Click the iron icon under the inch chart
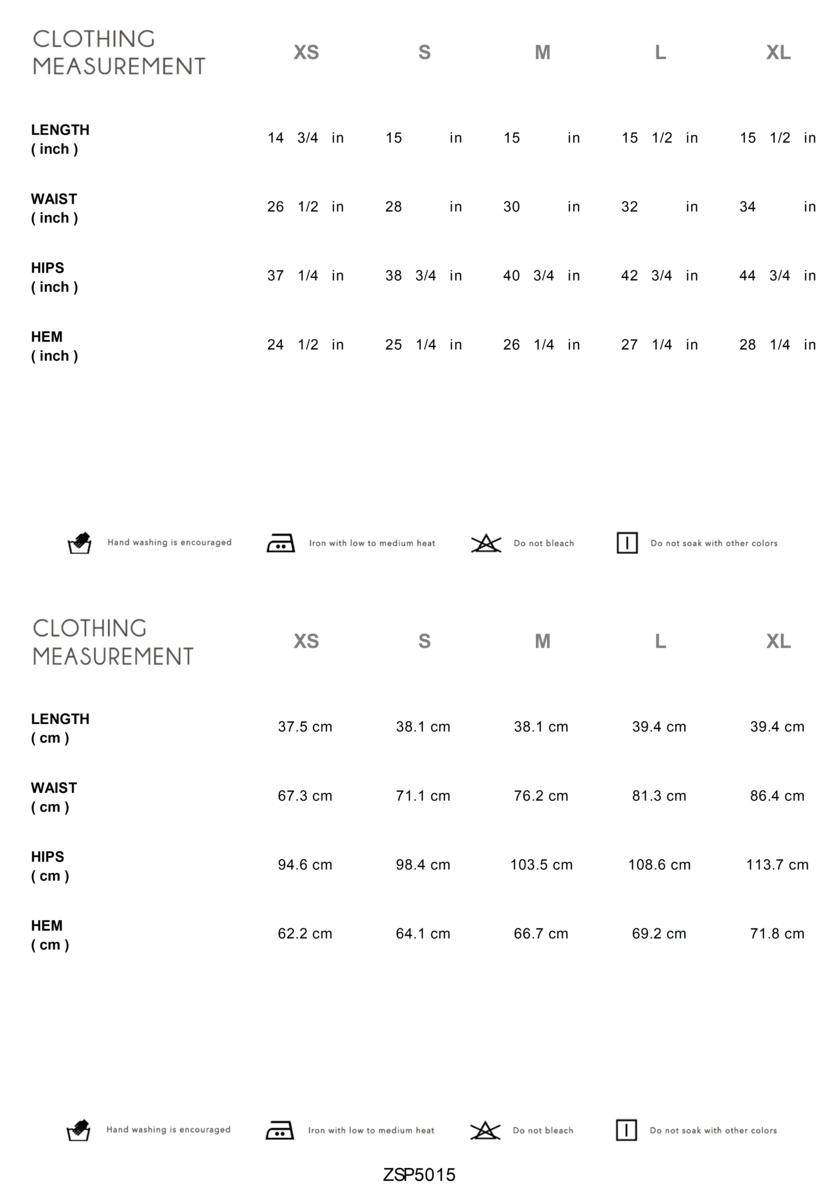This screenshot has width=838, height=1200. [x=281, y=543]
